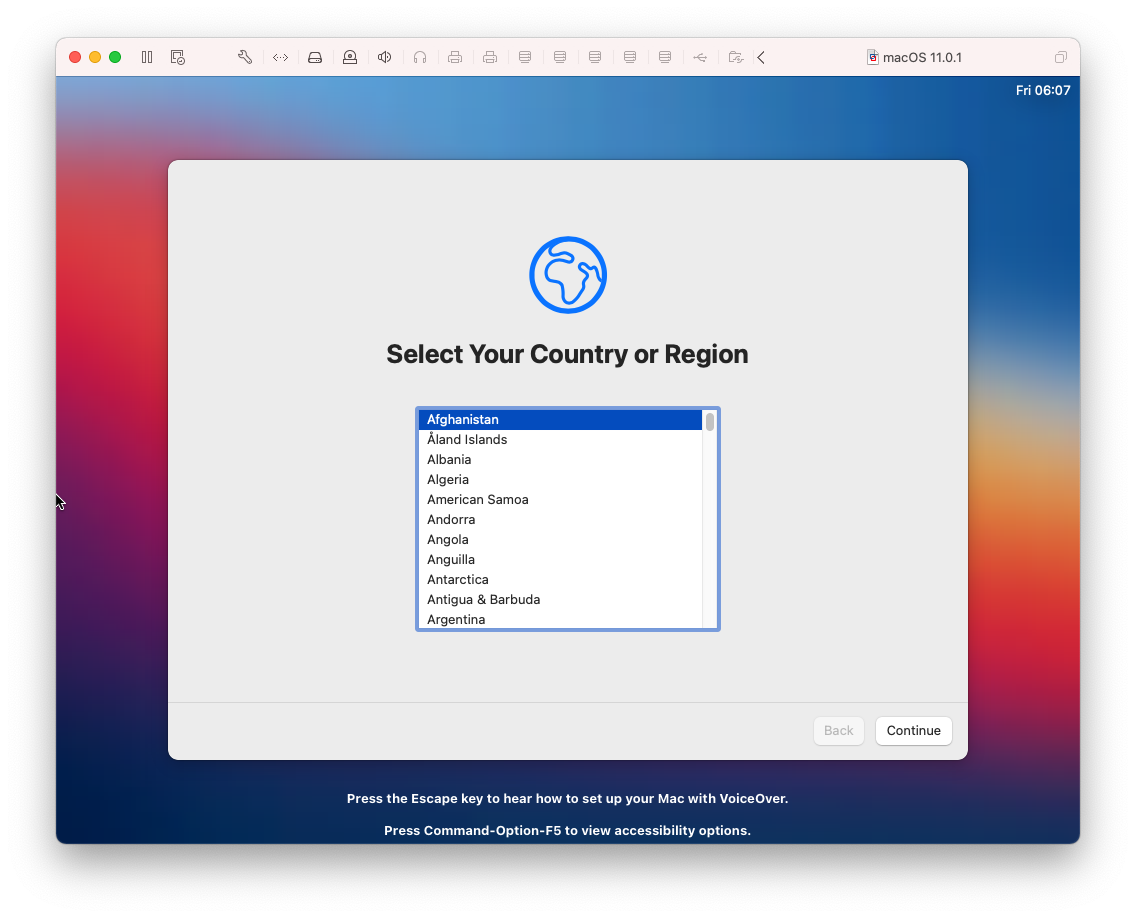Select Åland Islands in the country list
The image size is (1136, 918).
(466, 439)
